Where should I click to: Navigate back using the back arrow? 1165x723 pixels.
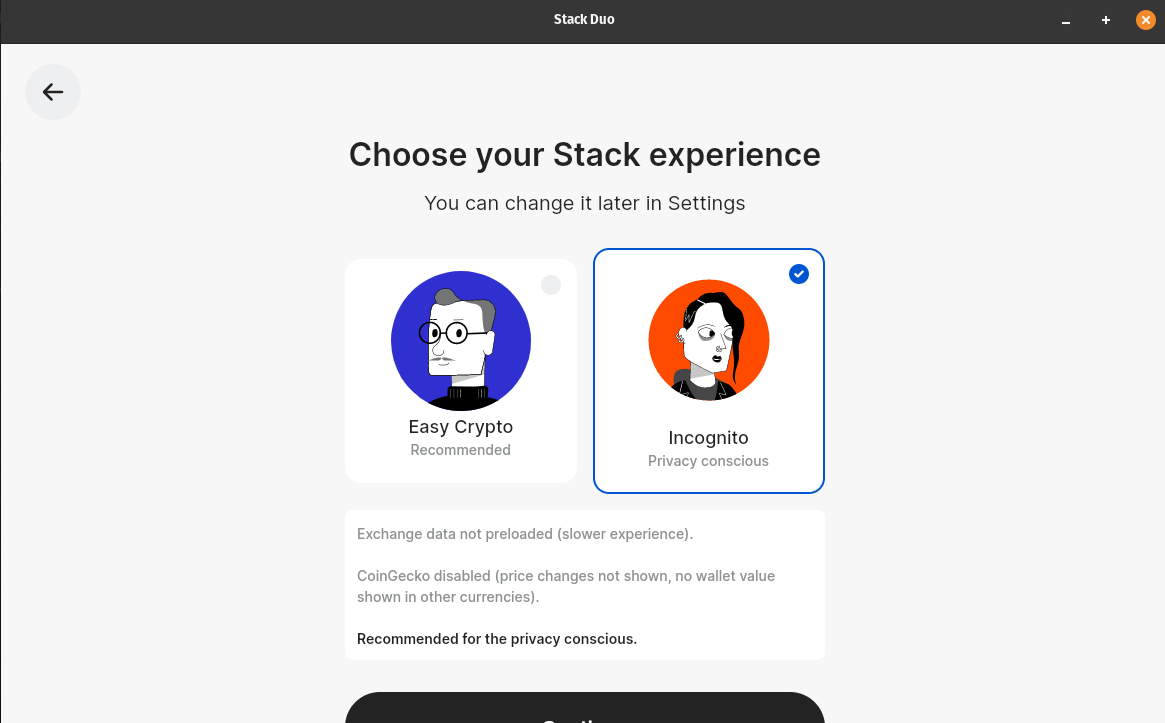[53, 91]
